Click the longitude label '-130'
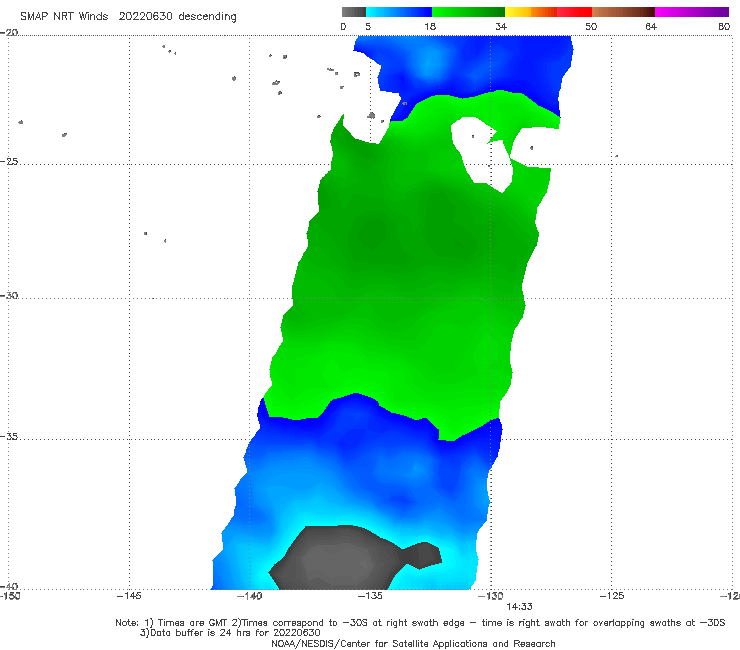Screen dimensions: 740x650 490,596
